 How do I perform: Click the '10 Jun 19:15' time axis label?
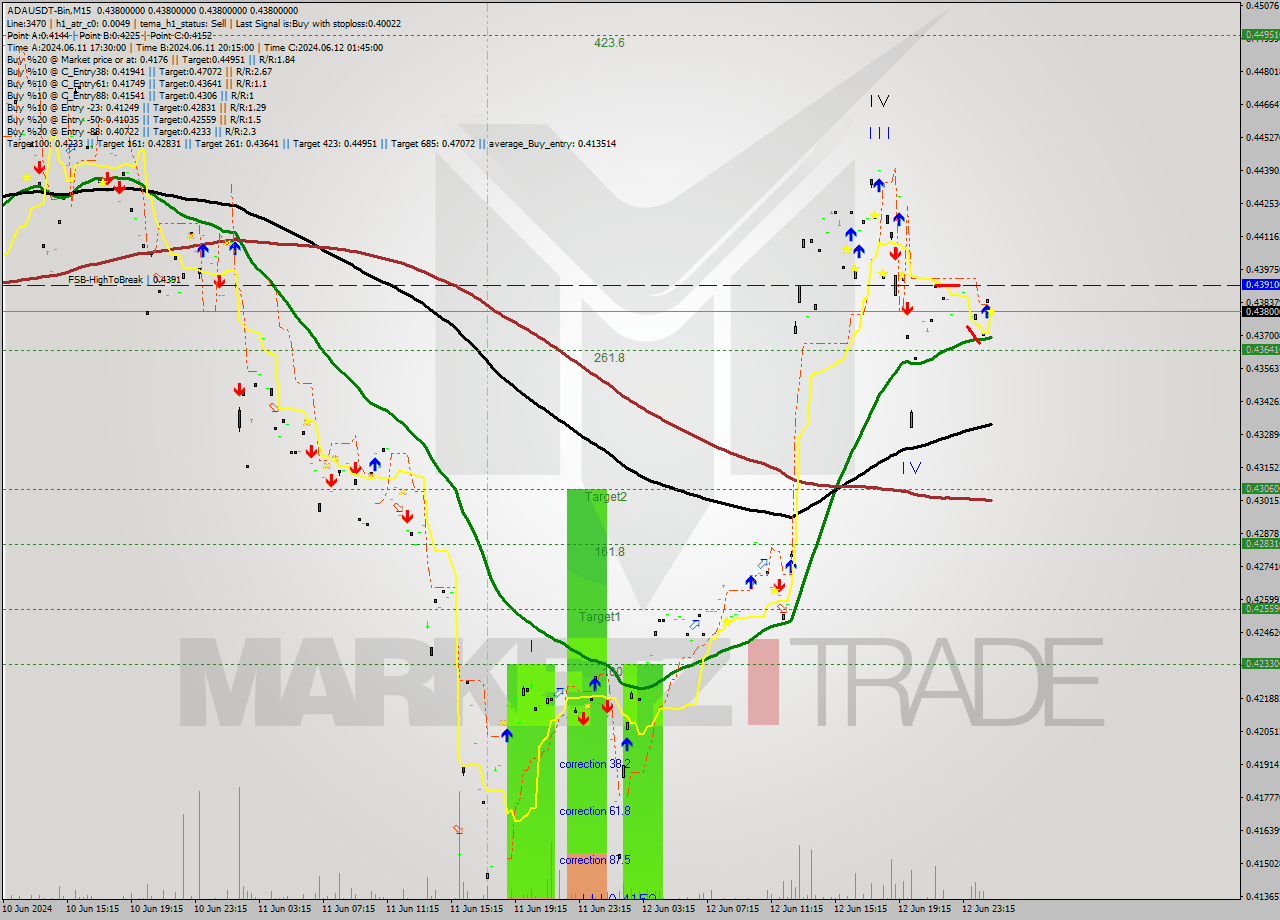157,910
